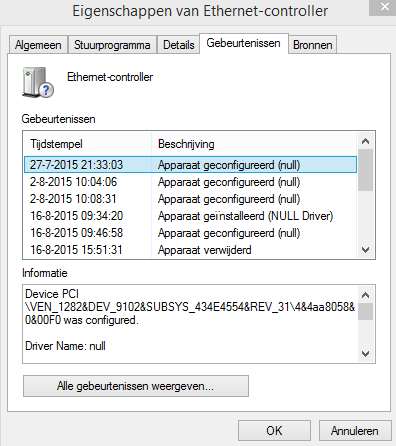Click the Tijdstempel column header

point(88,144)
